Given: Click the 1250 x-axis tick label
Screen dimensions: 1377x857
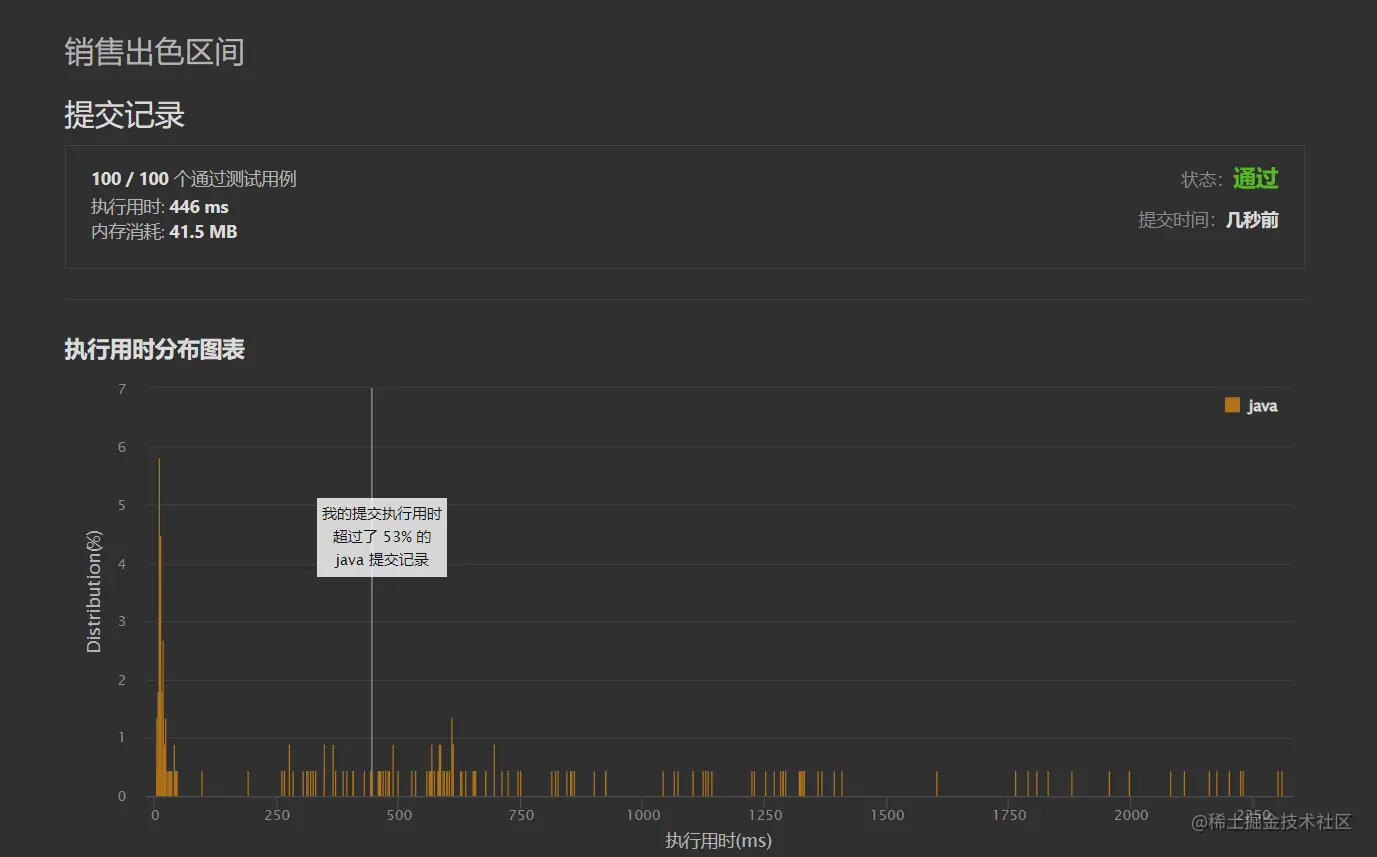Looking at the screenshot, I should tap(765, 815).
